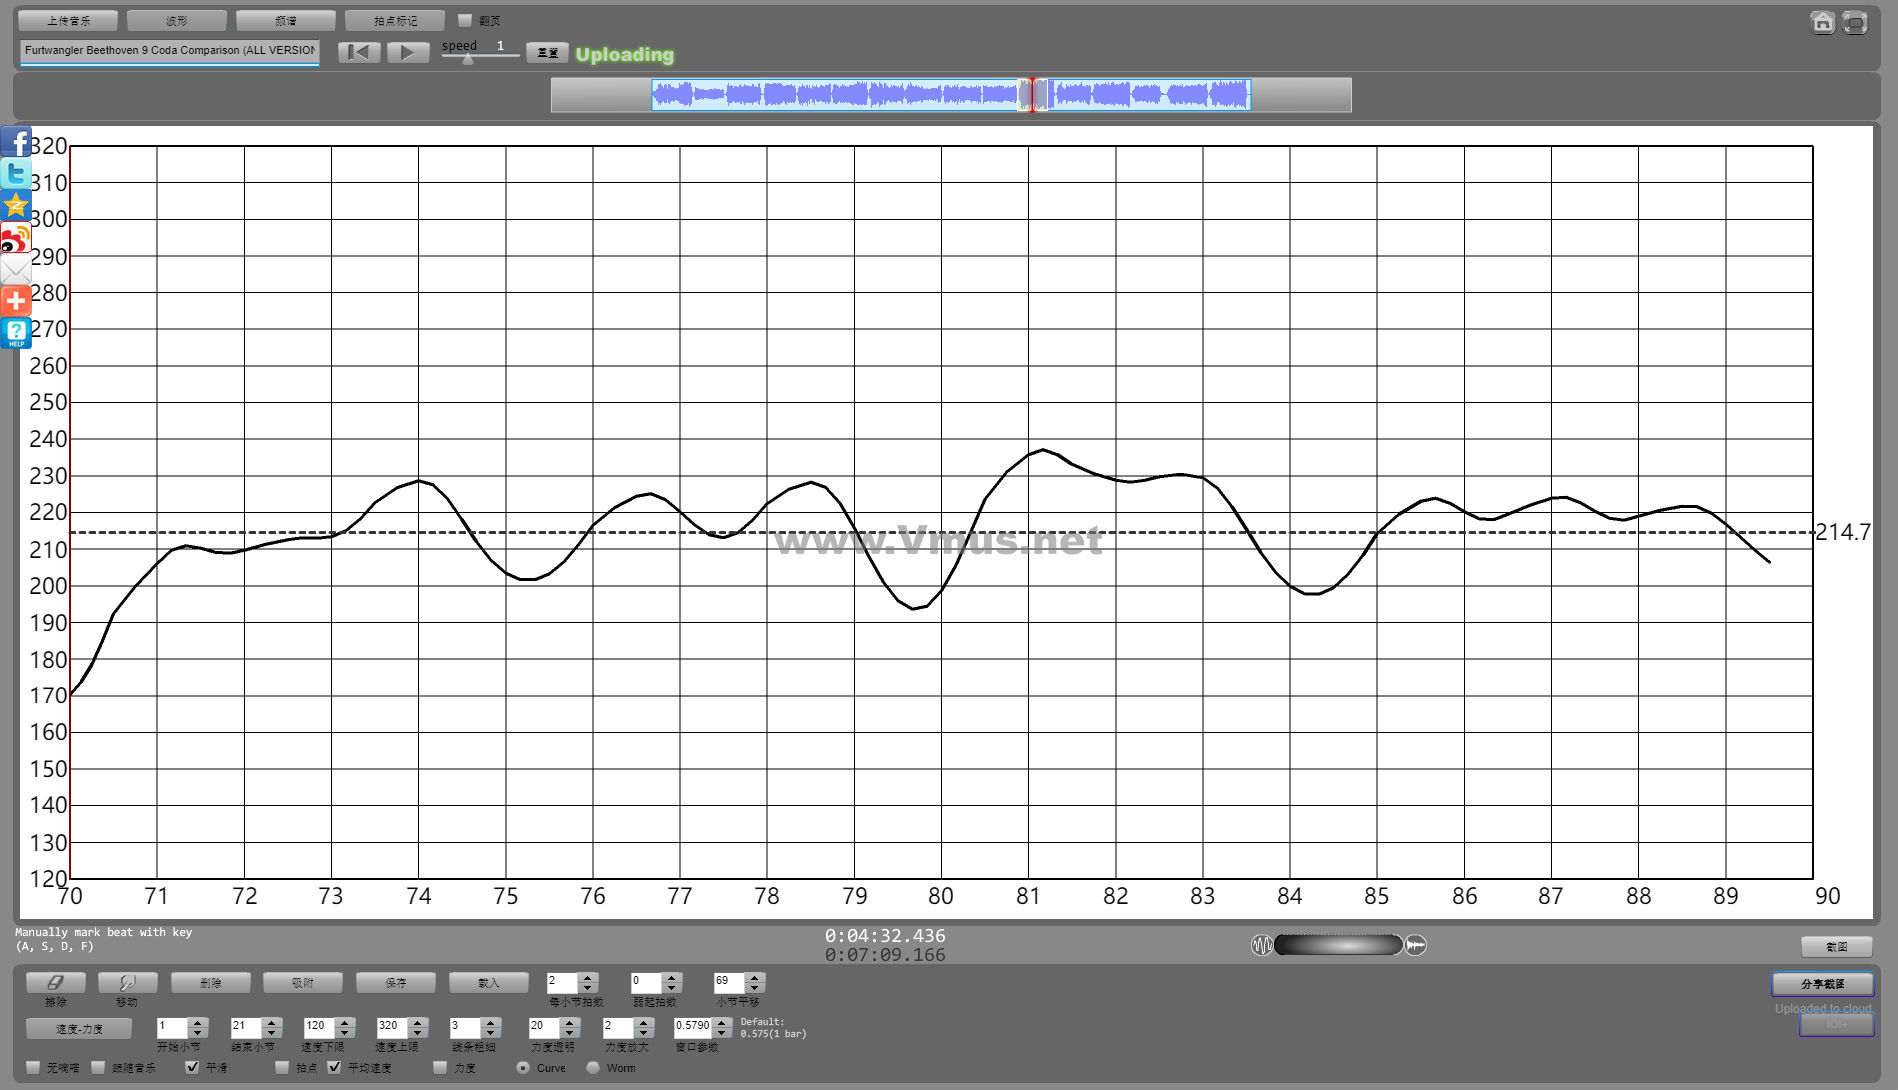Click the blue Help question-mark icon
This screenshot has width=1898, height=1090.
point(16,333)
